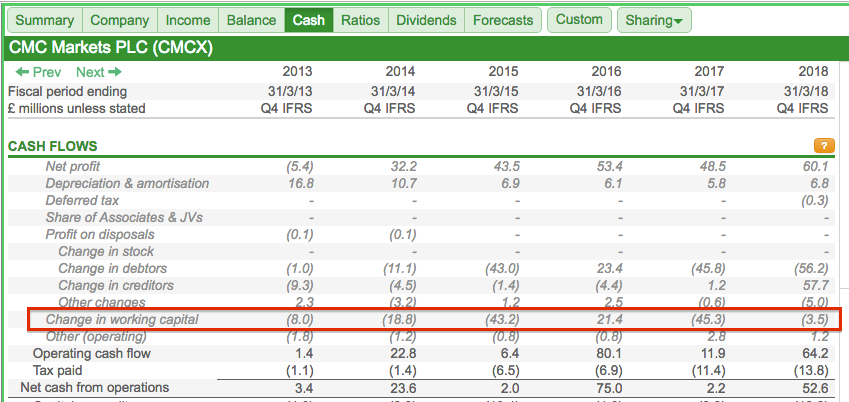Click the 31/3/13 fiscal period date

[x=290, y=92]
